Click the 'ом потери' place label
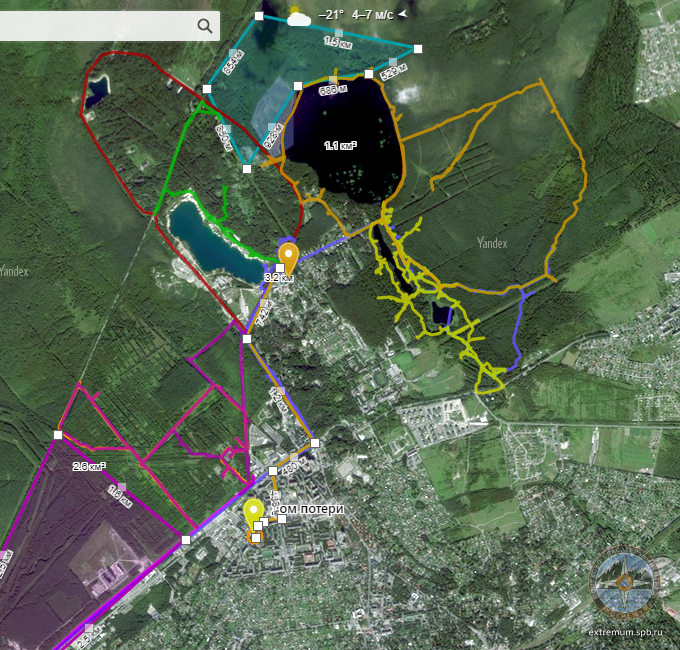This screenshot has height=650, width=680. pyautogui.click(x=310, y=509)
